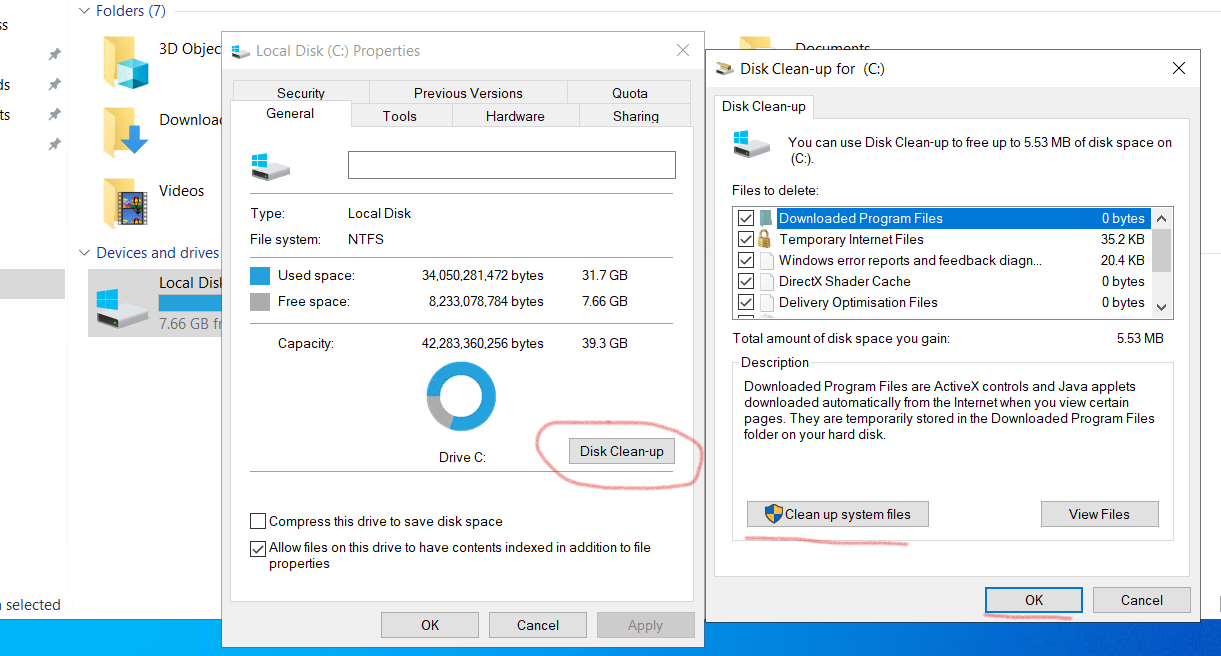The image size is (1221, 656).
Task: Click the Local Disk capacity bar in Explorer
Action: click(190, 303)
